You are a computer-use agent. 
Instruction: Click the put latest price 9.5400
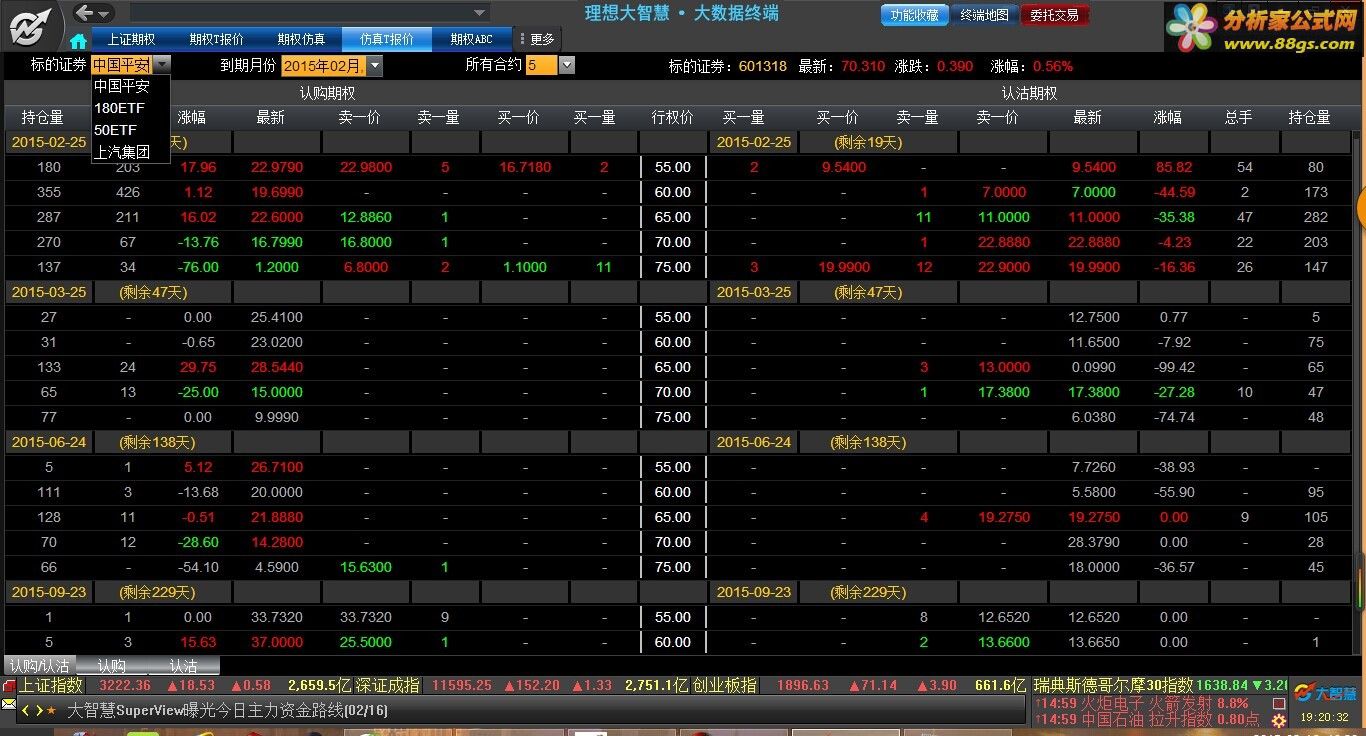[x=1094, y=167]
